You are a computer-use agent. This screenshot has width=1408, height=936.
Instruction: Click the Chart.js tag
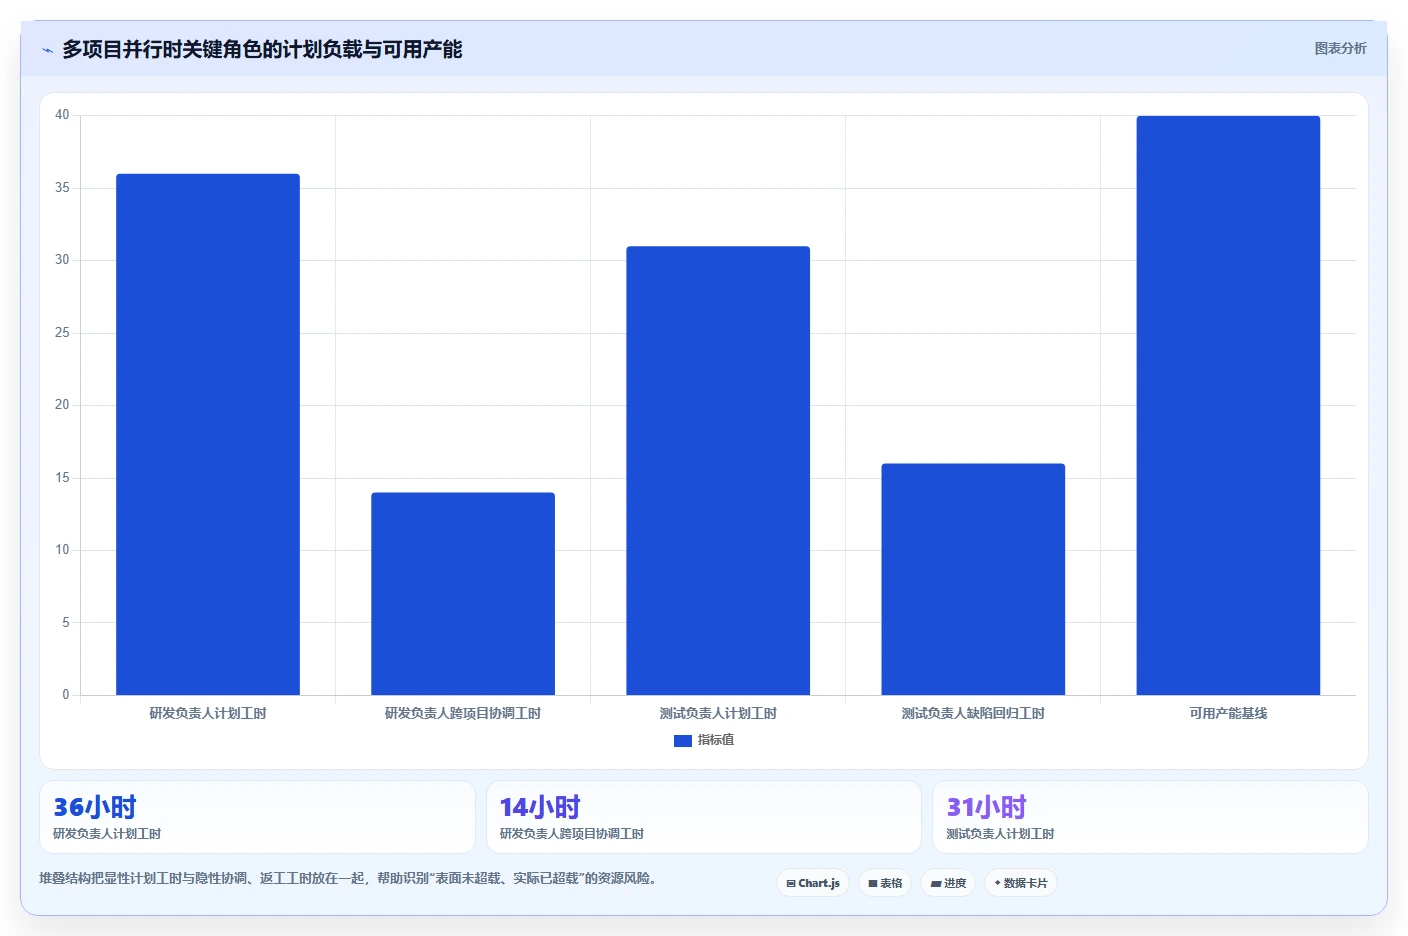[x=813, y=883]
